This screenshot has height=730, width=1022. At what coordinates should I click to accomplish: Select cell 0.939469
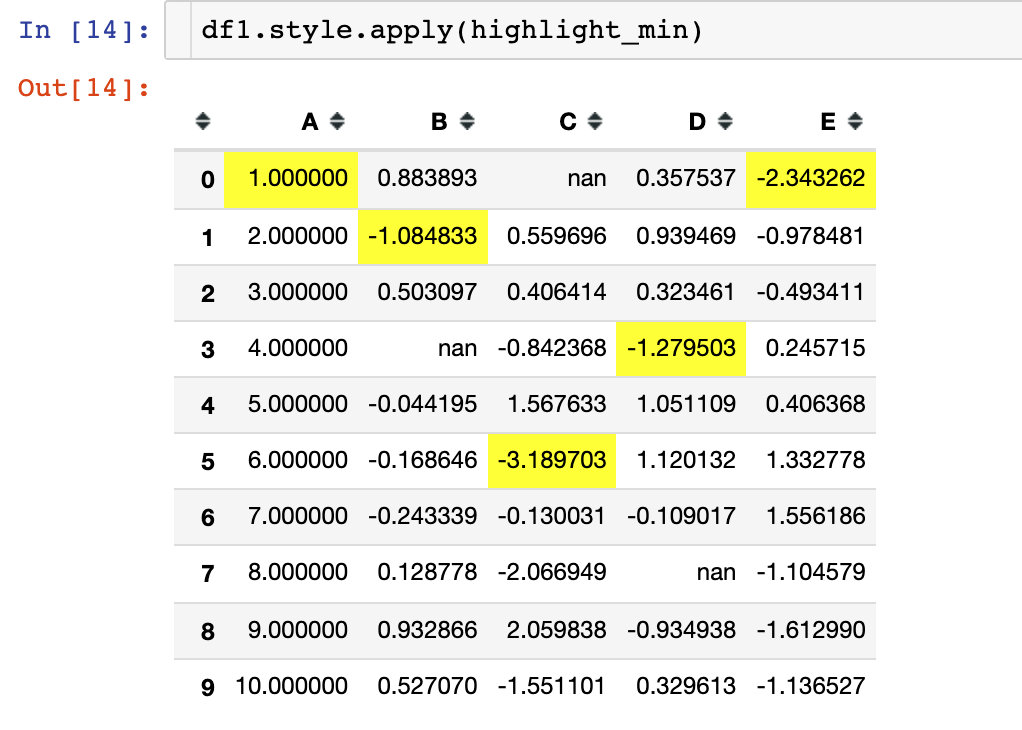(x=680, y=237)
